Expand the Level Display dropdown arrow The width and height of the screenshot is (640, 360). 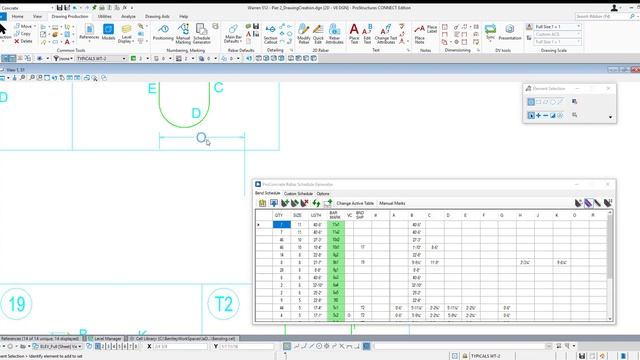pos(133,41)
